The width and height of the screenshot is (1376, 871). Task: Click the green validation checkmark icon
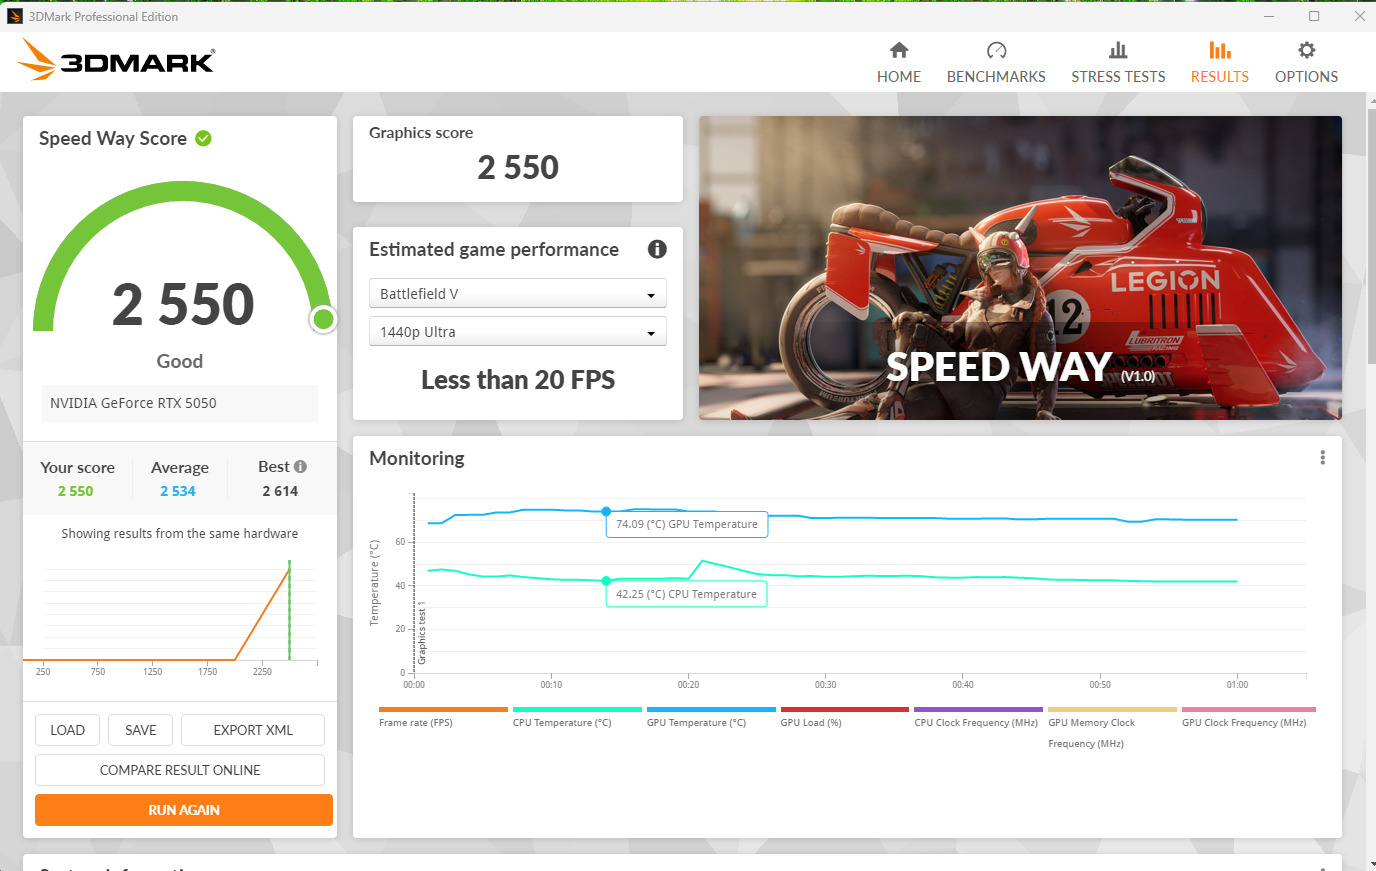tap(203, 138)
